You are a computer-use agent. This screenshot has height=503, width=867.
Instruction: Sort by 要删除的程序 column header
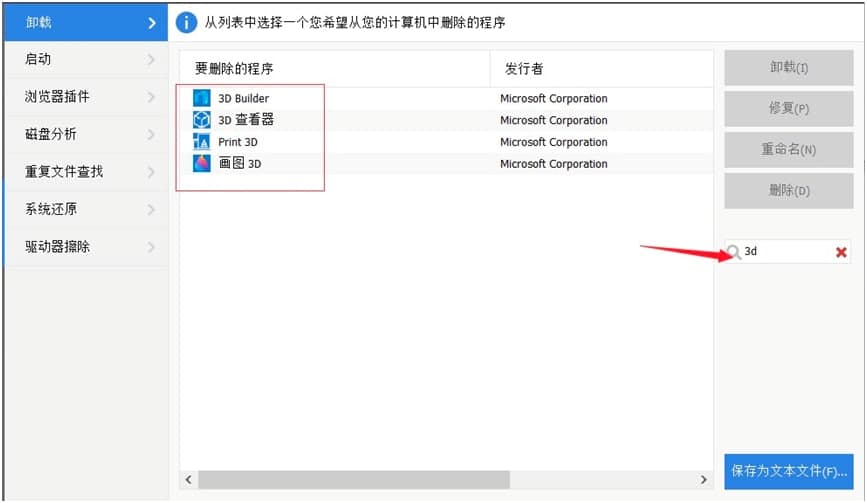coord(335,69)
